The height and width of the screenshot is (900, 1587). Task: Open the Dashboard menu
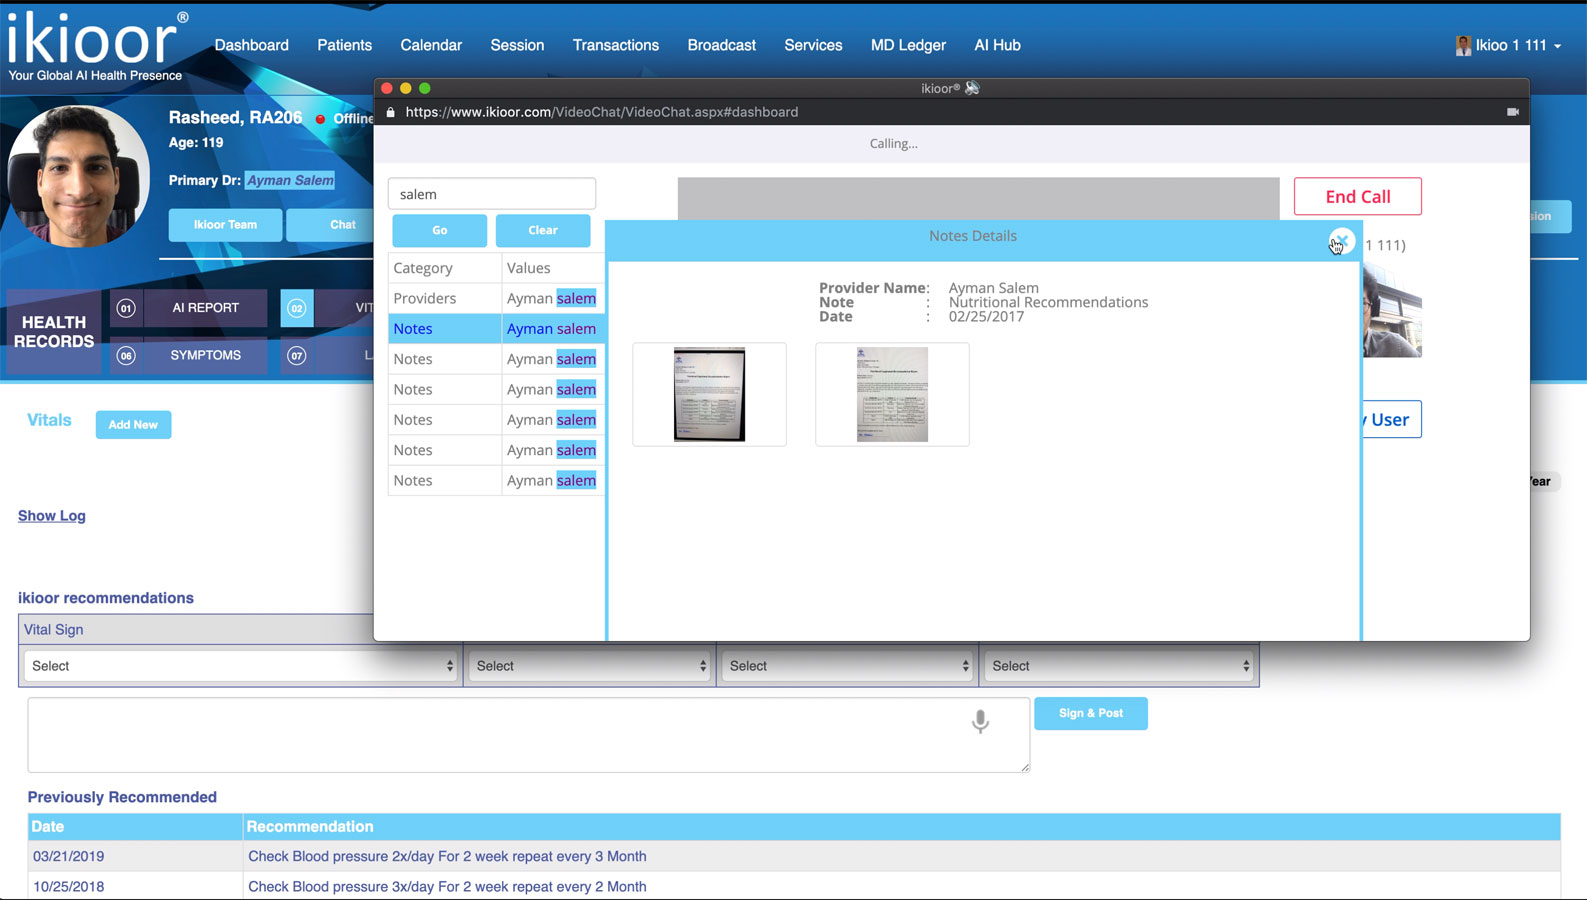click(251, 45)
